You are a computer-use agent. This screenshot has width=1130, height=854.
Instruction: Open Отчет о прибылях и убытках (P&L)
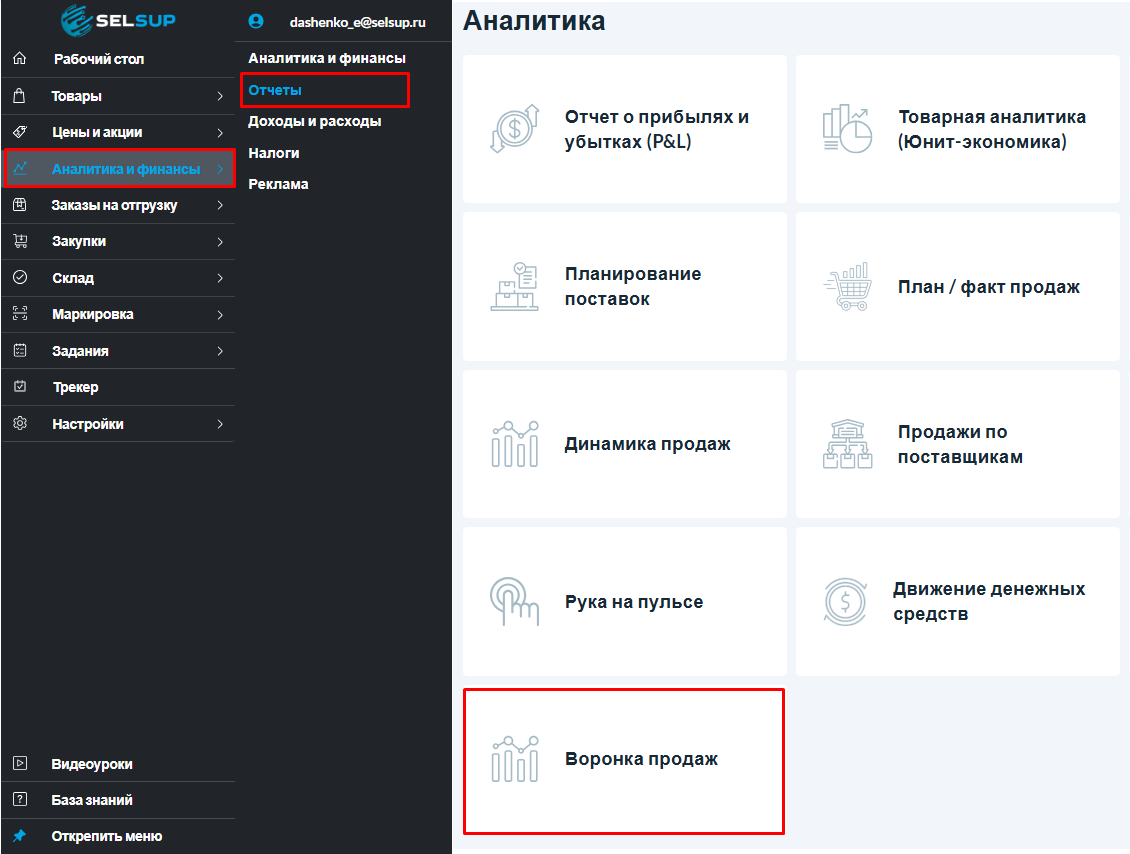coord(625,129)
